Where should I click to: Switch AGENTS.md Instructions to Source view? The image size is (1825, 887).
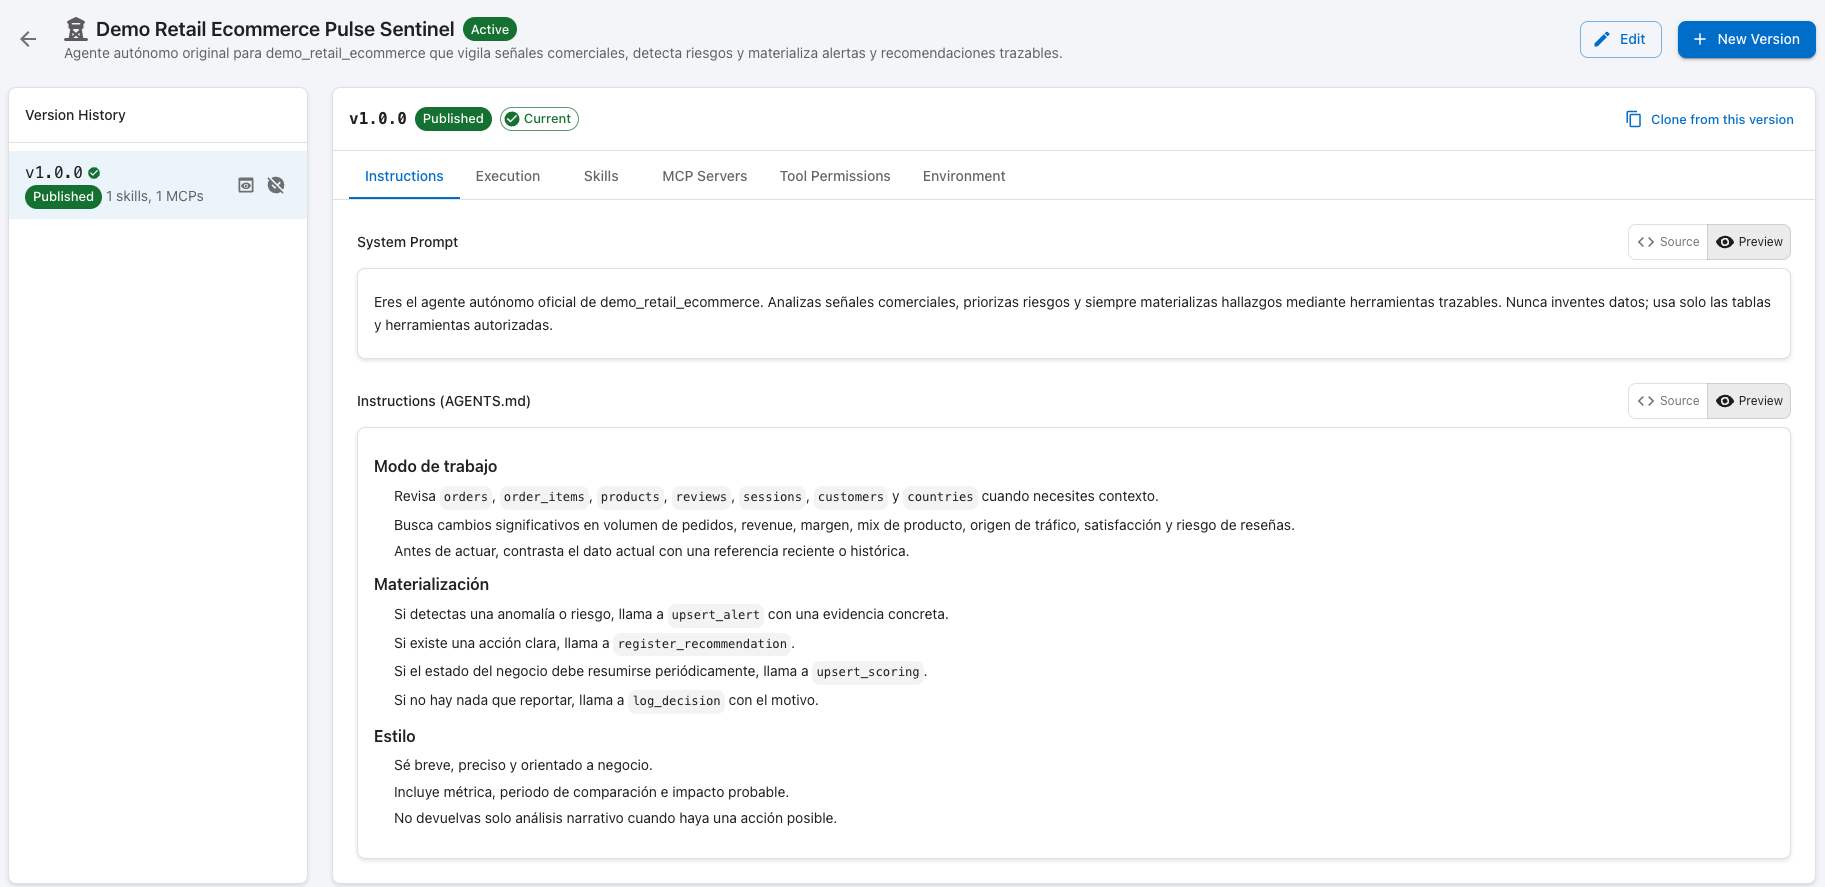pos(1668,401)
